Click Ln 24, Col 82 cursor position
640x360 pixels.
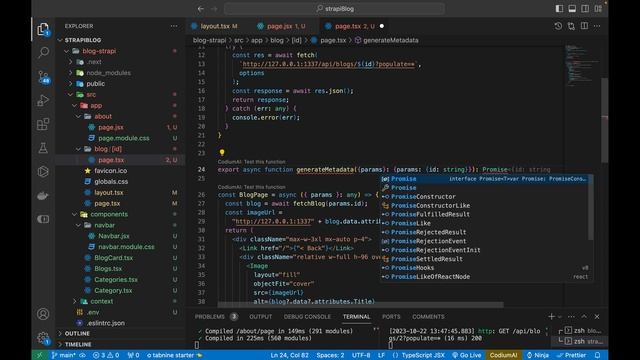pos(289,355)
